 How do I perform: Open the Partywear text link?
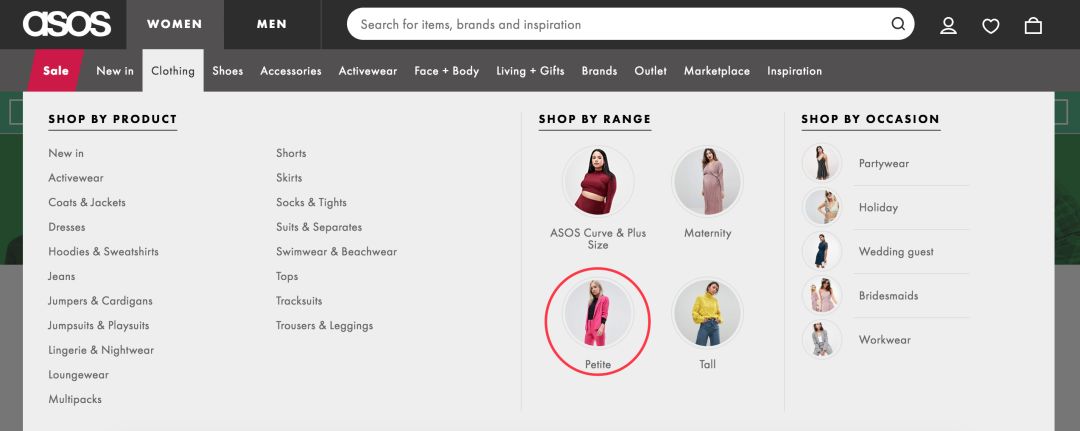[x=884, y=164]
